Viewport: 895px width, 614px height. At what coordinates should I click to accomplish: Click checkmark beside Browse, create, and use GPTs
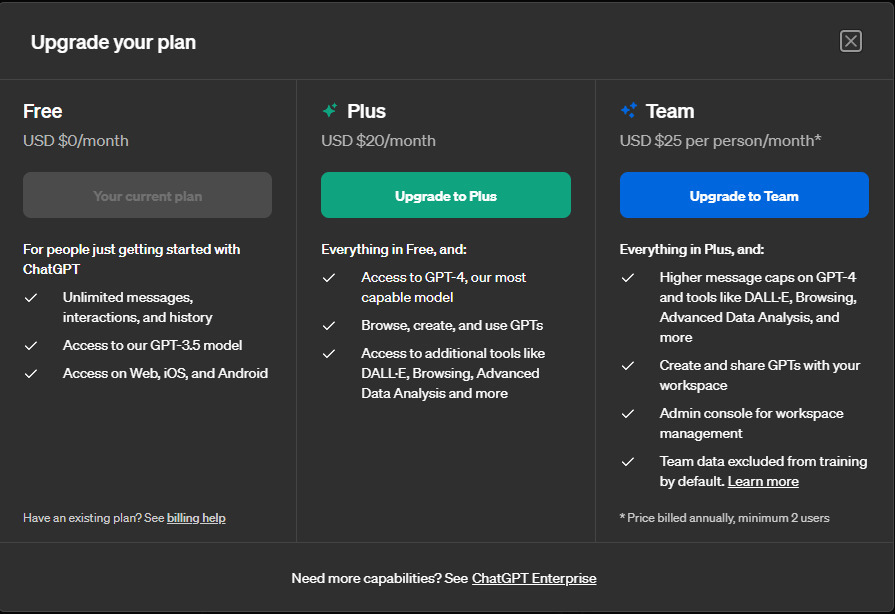tap(329, 326)
